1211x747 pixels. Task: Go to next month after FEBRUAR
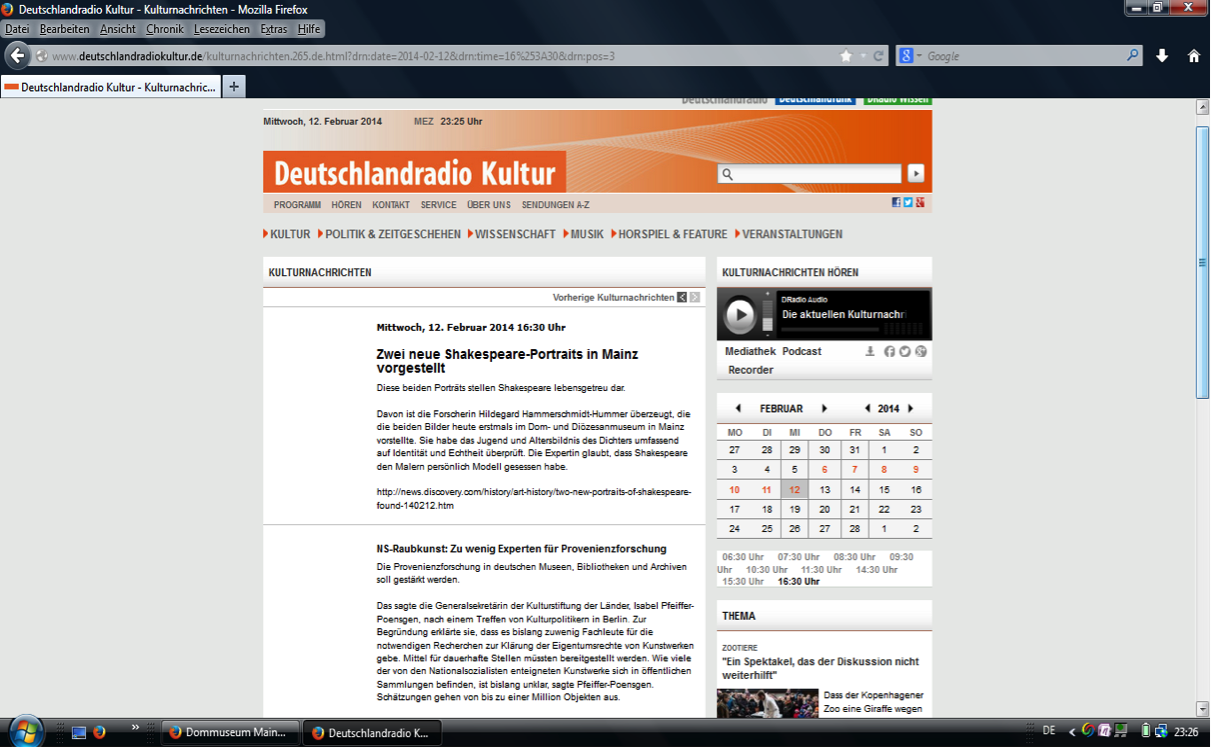[x=825, y=408]
